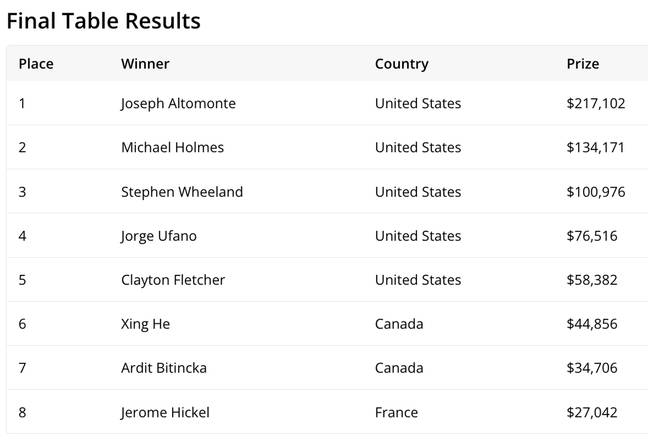Click the name Ardit Bitincka
This screenshot has width=648, height=443.
[164, 368]
